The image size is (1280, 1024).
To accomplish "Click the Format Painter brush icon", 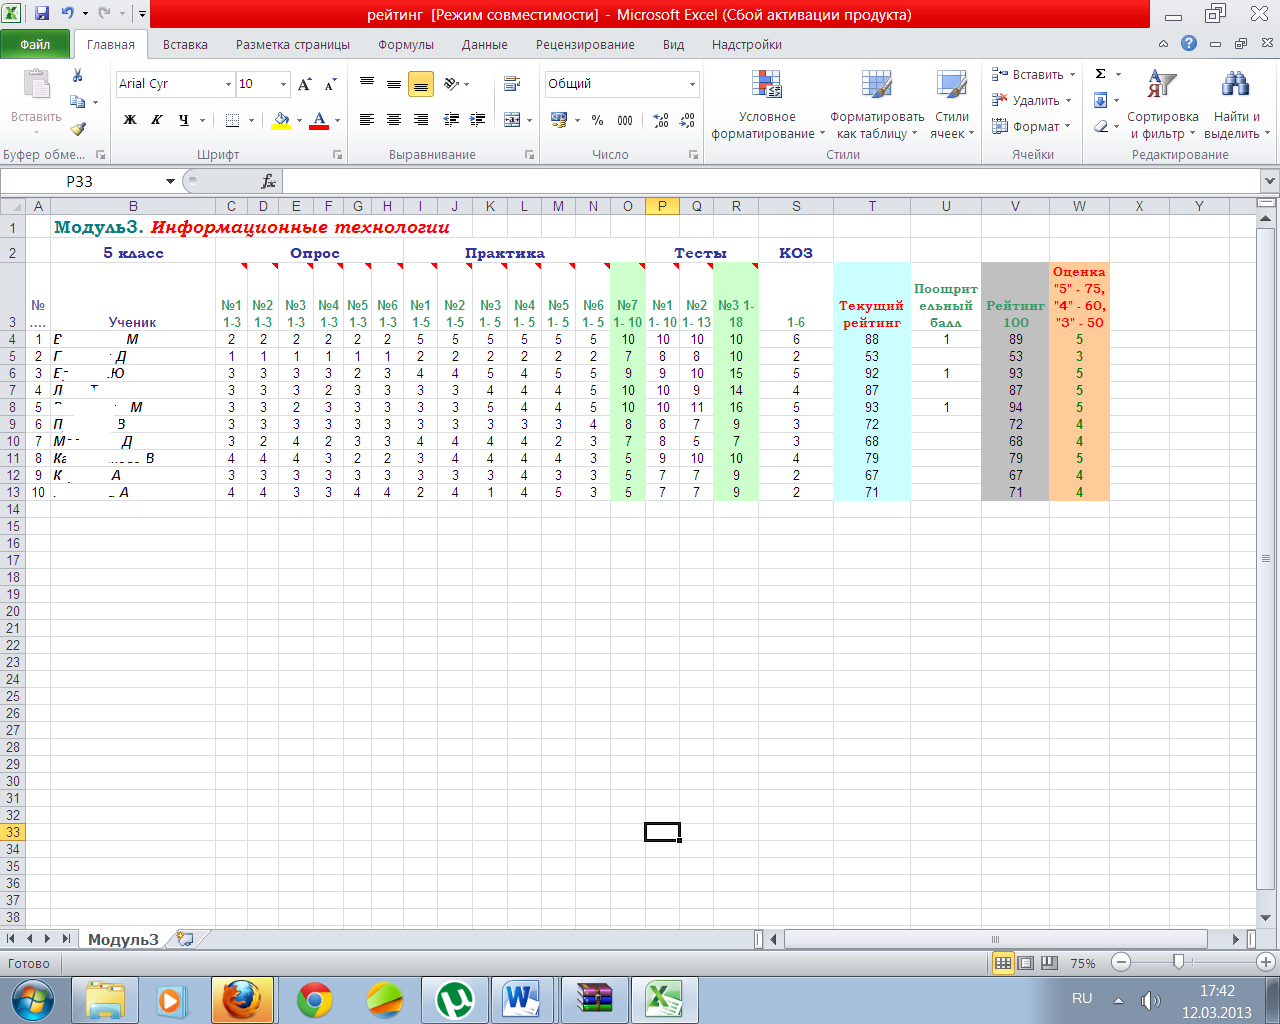I will pos(78,128).
